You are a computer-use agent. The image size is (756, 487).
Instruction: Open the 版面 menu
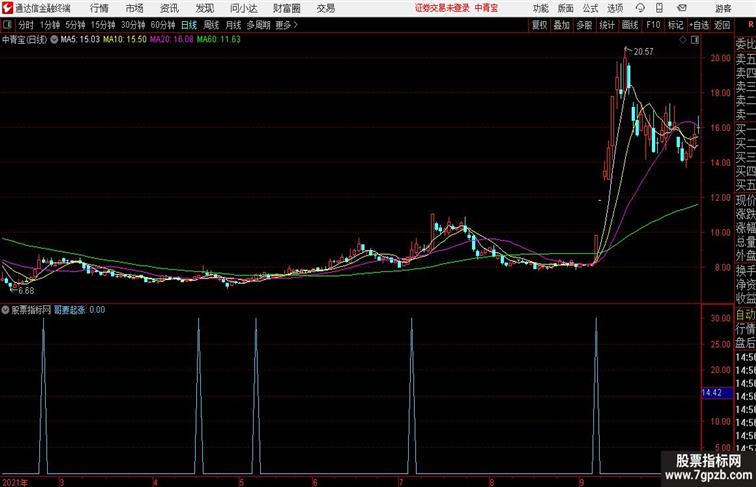pos(566,8)
